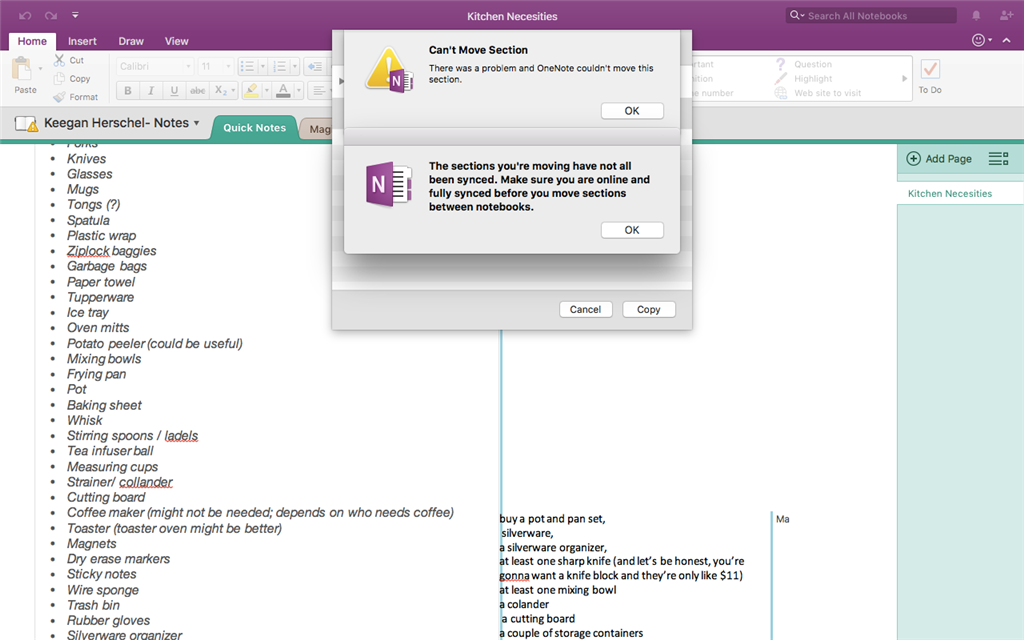Click the Copy icon in ribbon
Screen dimensions: 1024x640
(x=59, y=78)
